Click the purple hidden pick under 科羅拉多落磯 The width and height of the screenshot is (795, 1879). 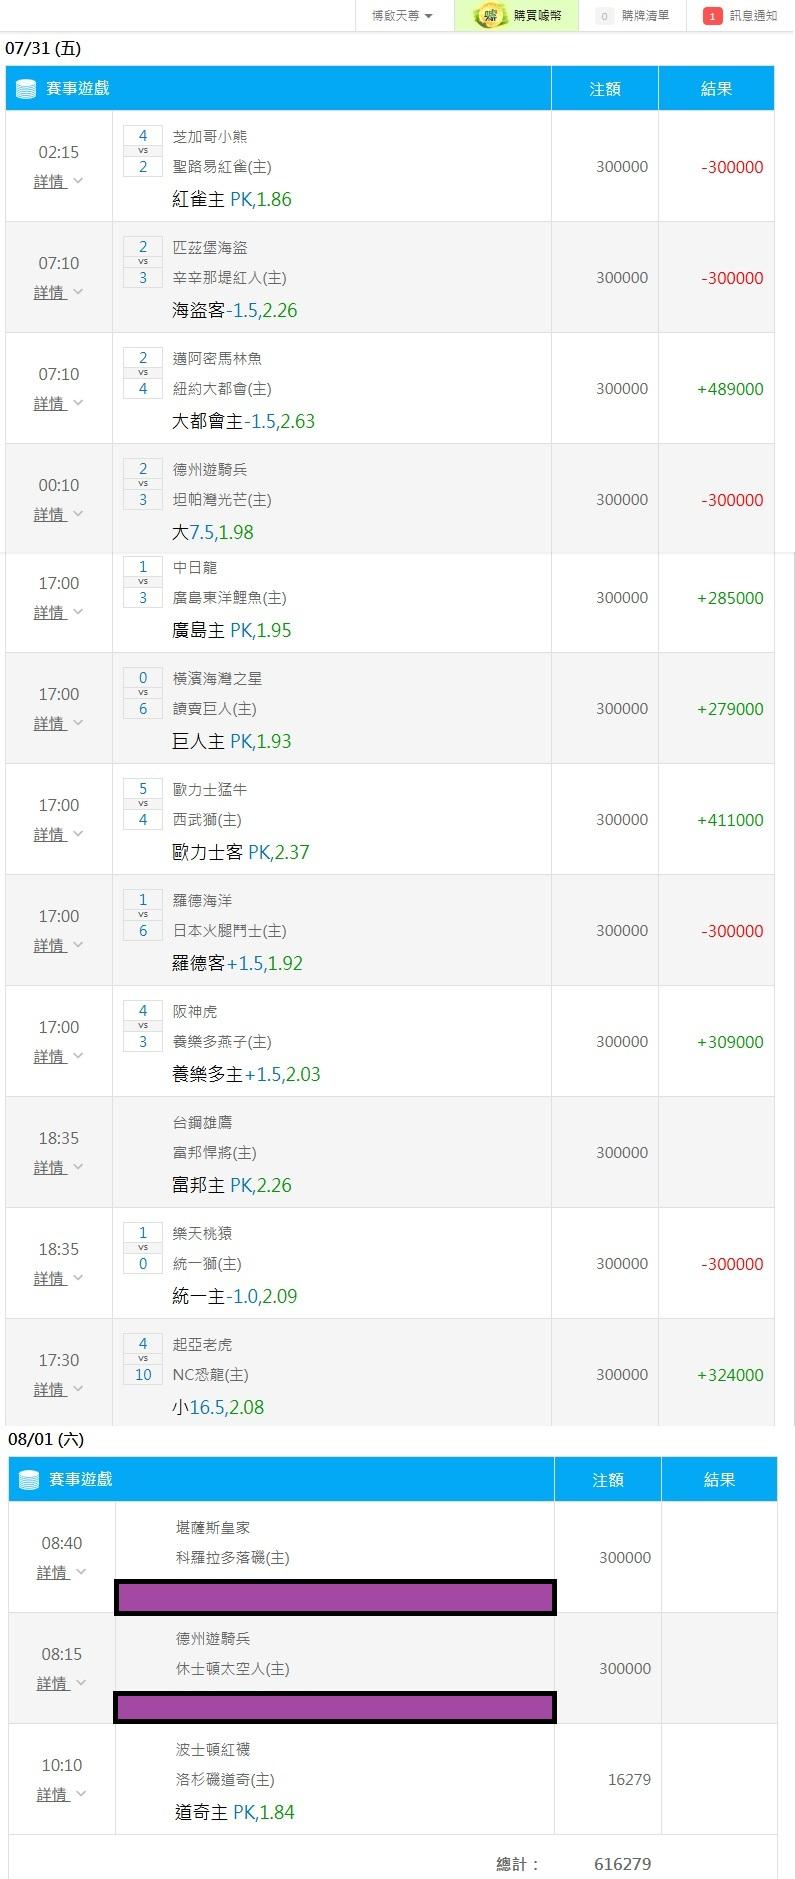click(x=335, y=1597)
